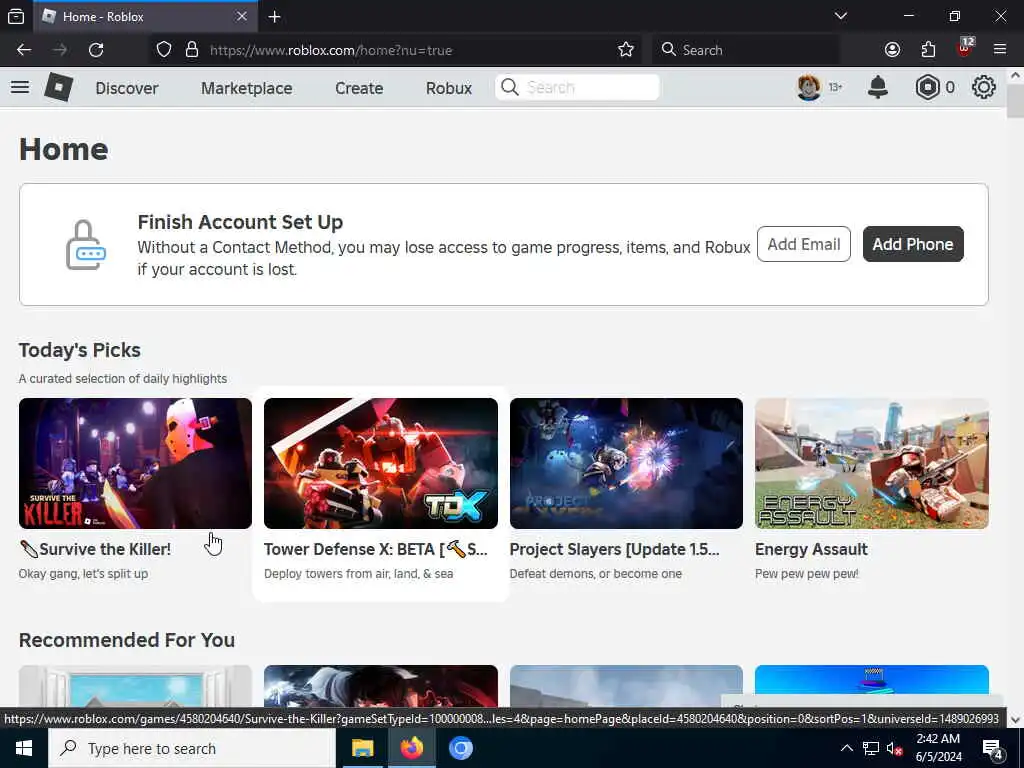1024x768 pixels.
Task: Go back with the browser back arrow
Action: 24,50
